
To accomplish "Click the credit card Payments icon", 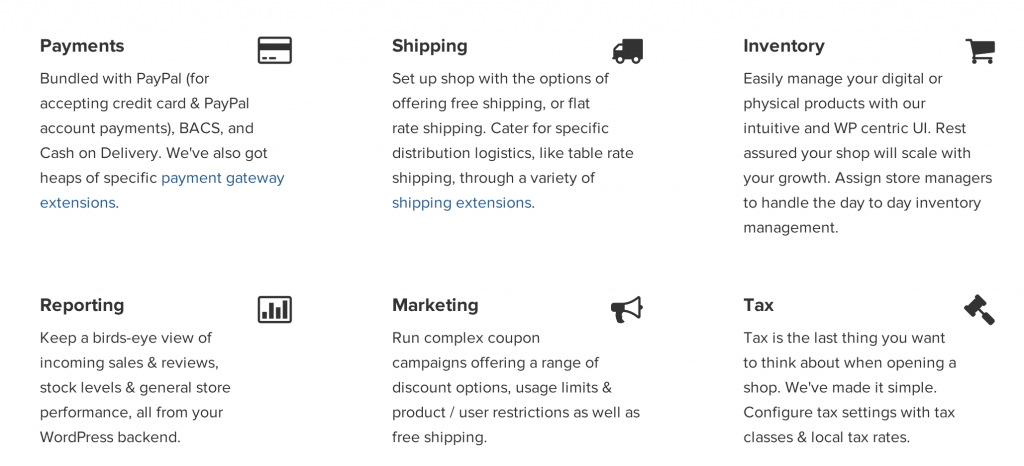I will 275,50.
